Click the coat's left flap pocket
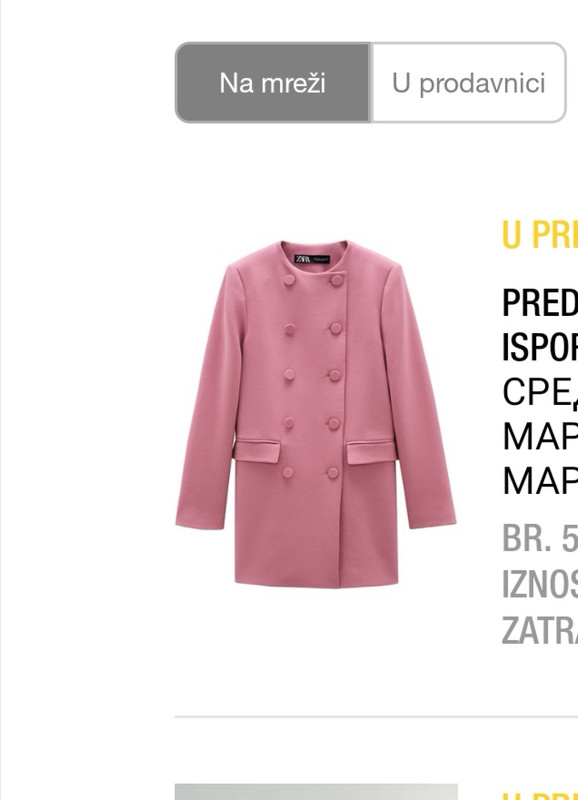 click(x=257, y=451)
